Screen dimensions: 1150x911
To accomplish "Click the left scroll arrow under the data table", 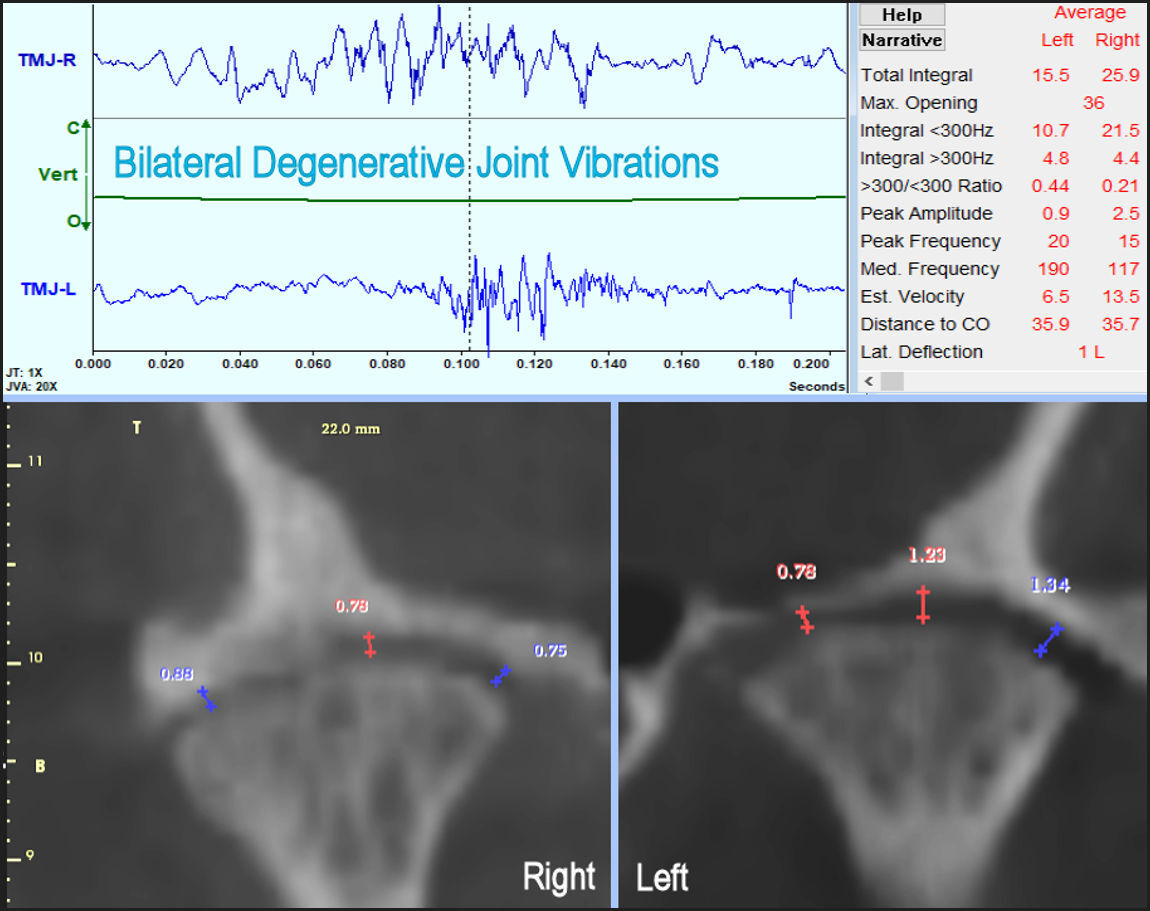I will pos(868,381).
